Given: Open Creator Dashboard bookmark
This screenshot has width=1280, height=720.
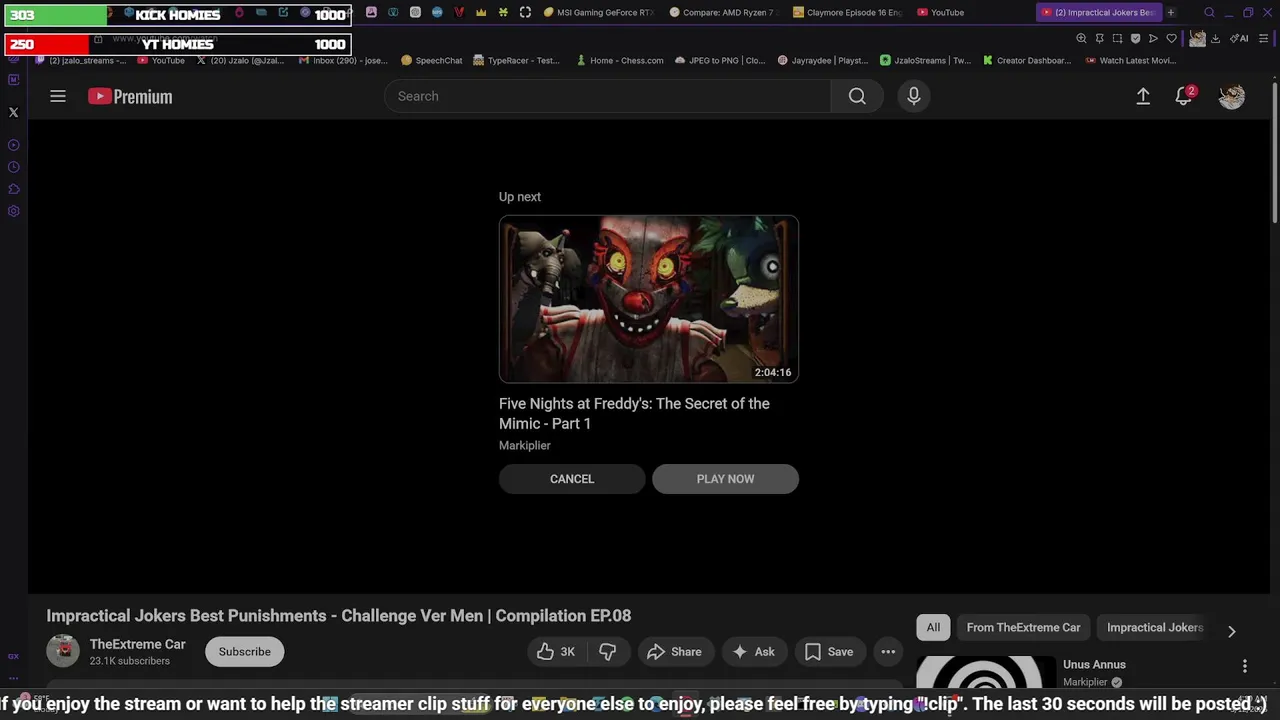Looking at the screenshot, I should (x=1027, y=60).
